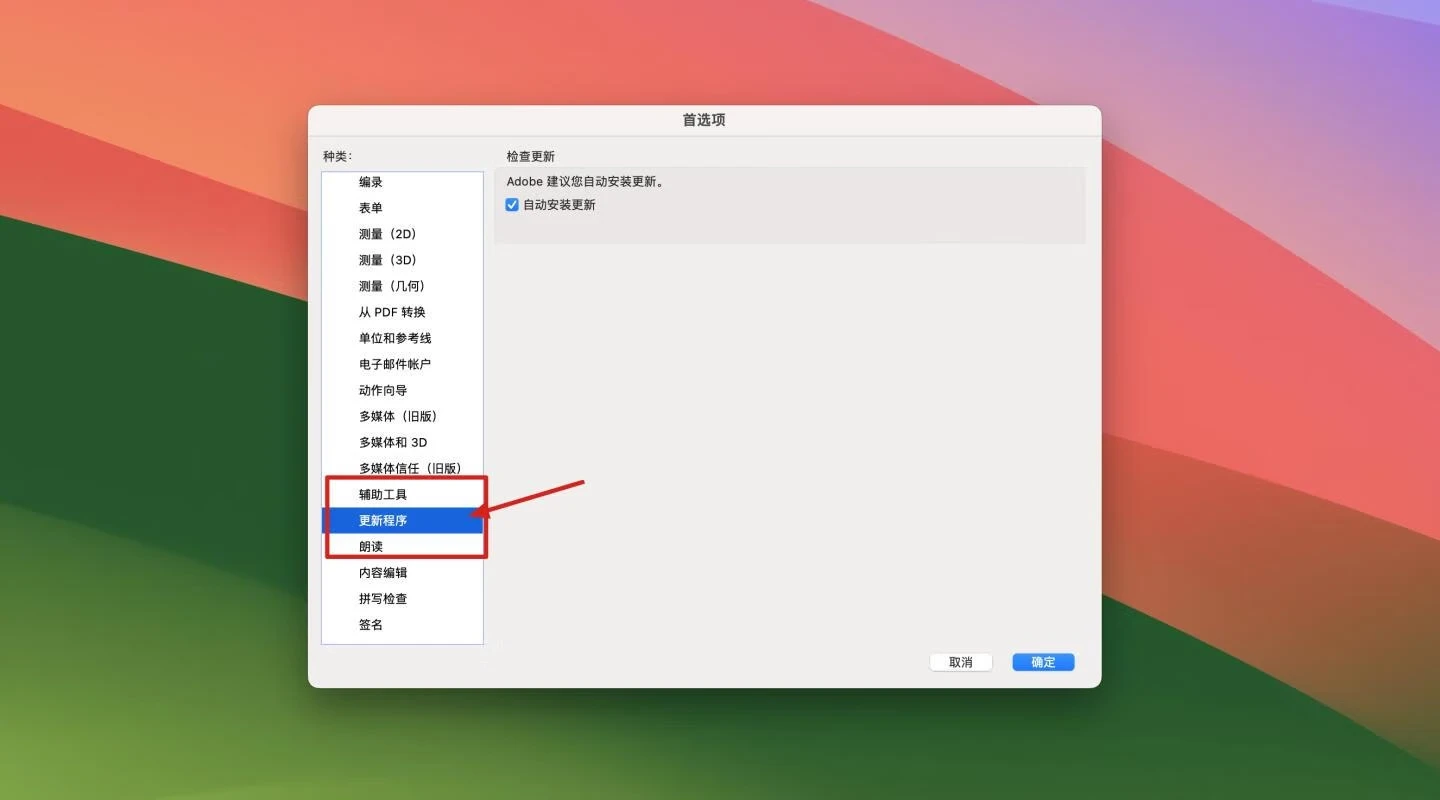
Task: Select 编录 in the category list
Action: [x=371, y=182]
